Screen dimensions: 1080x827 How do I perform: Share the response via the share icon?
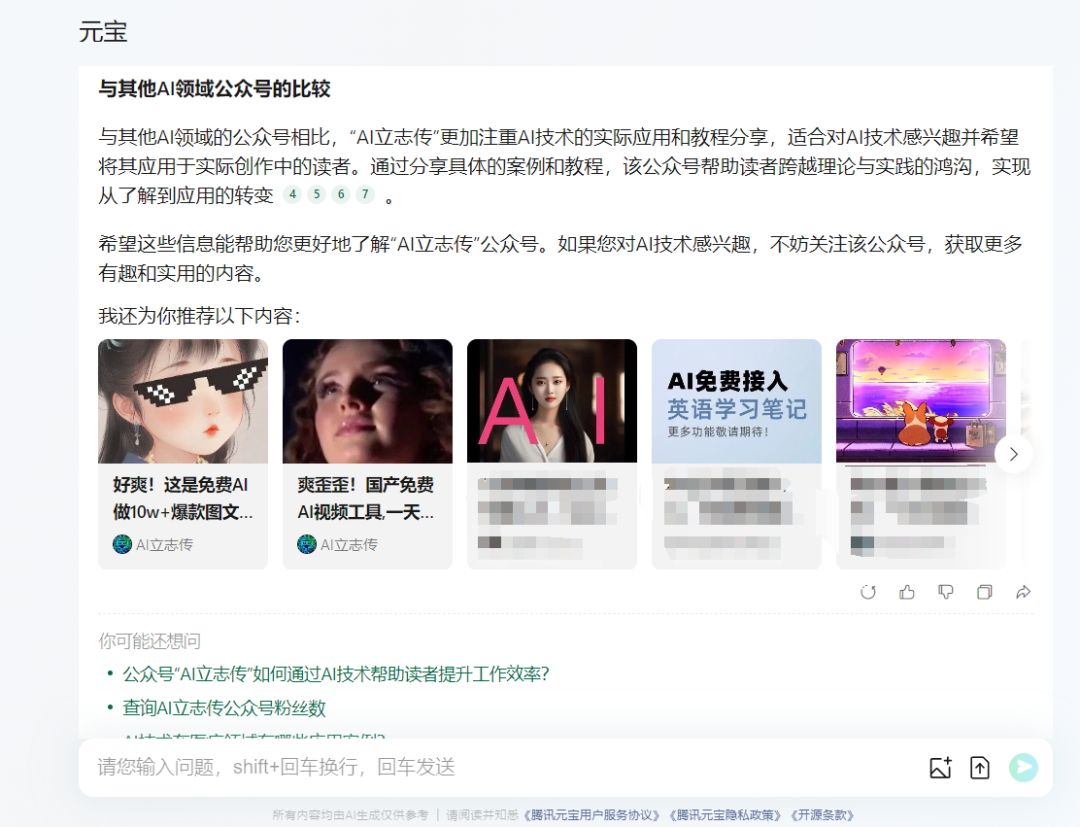click(1023, 592)
